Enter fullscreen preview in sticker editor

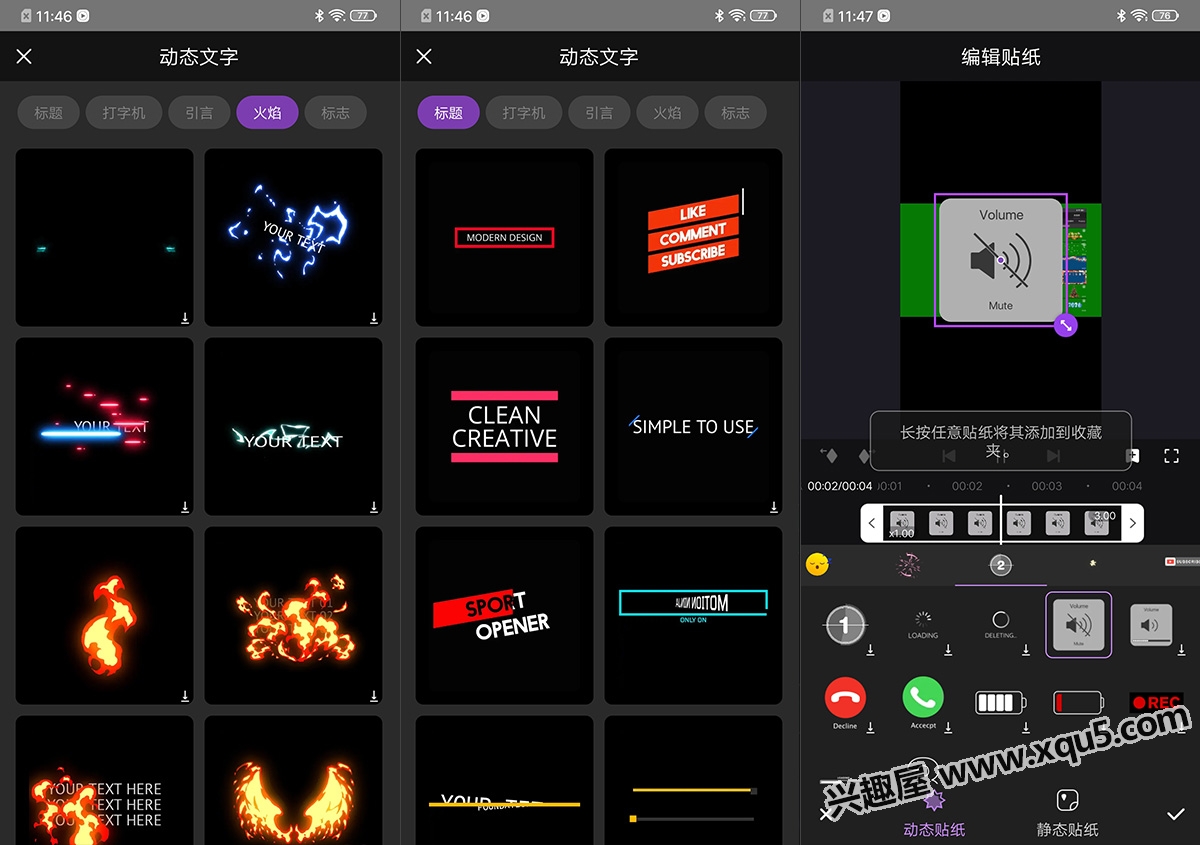click(x=1172, y=456)
